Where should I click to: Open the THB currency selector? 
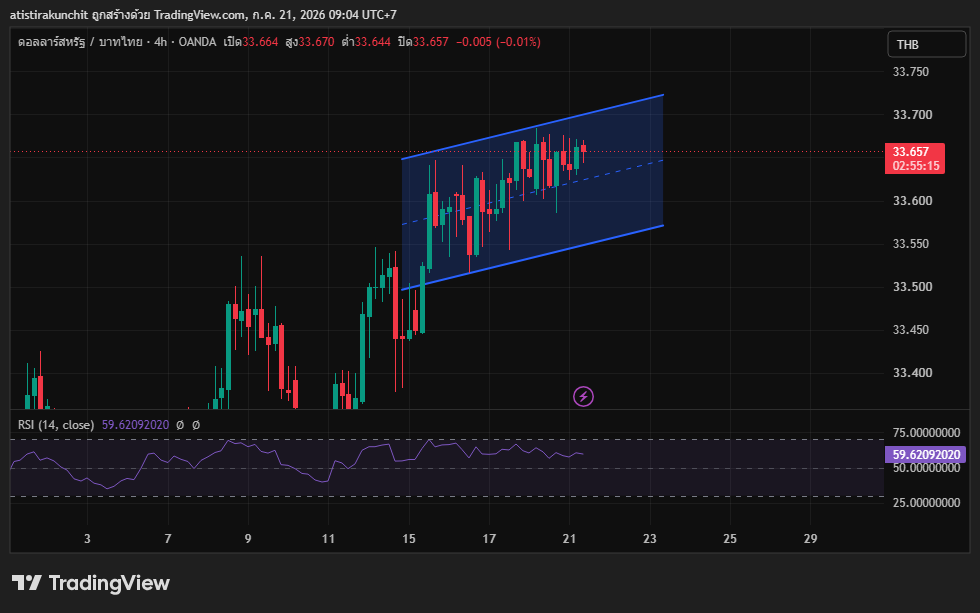click(x=926, y=44)
